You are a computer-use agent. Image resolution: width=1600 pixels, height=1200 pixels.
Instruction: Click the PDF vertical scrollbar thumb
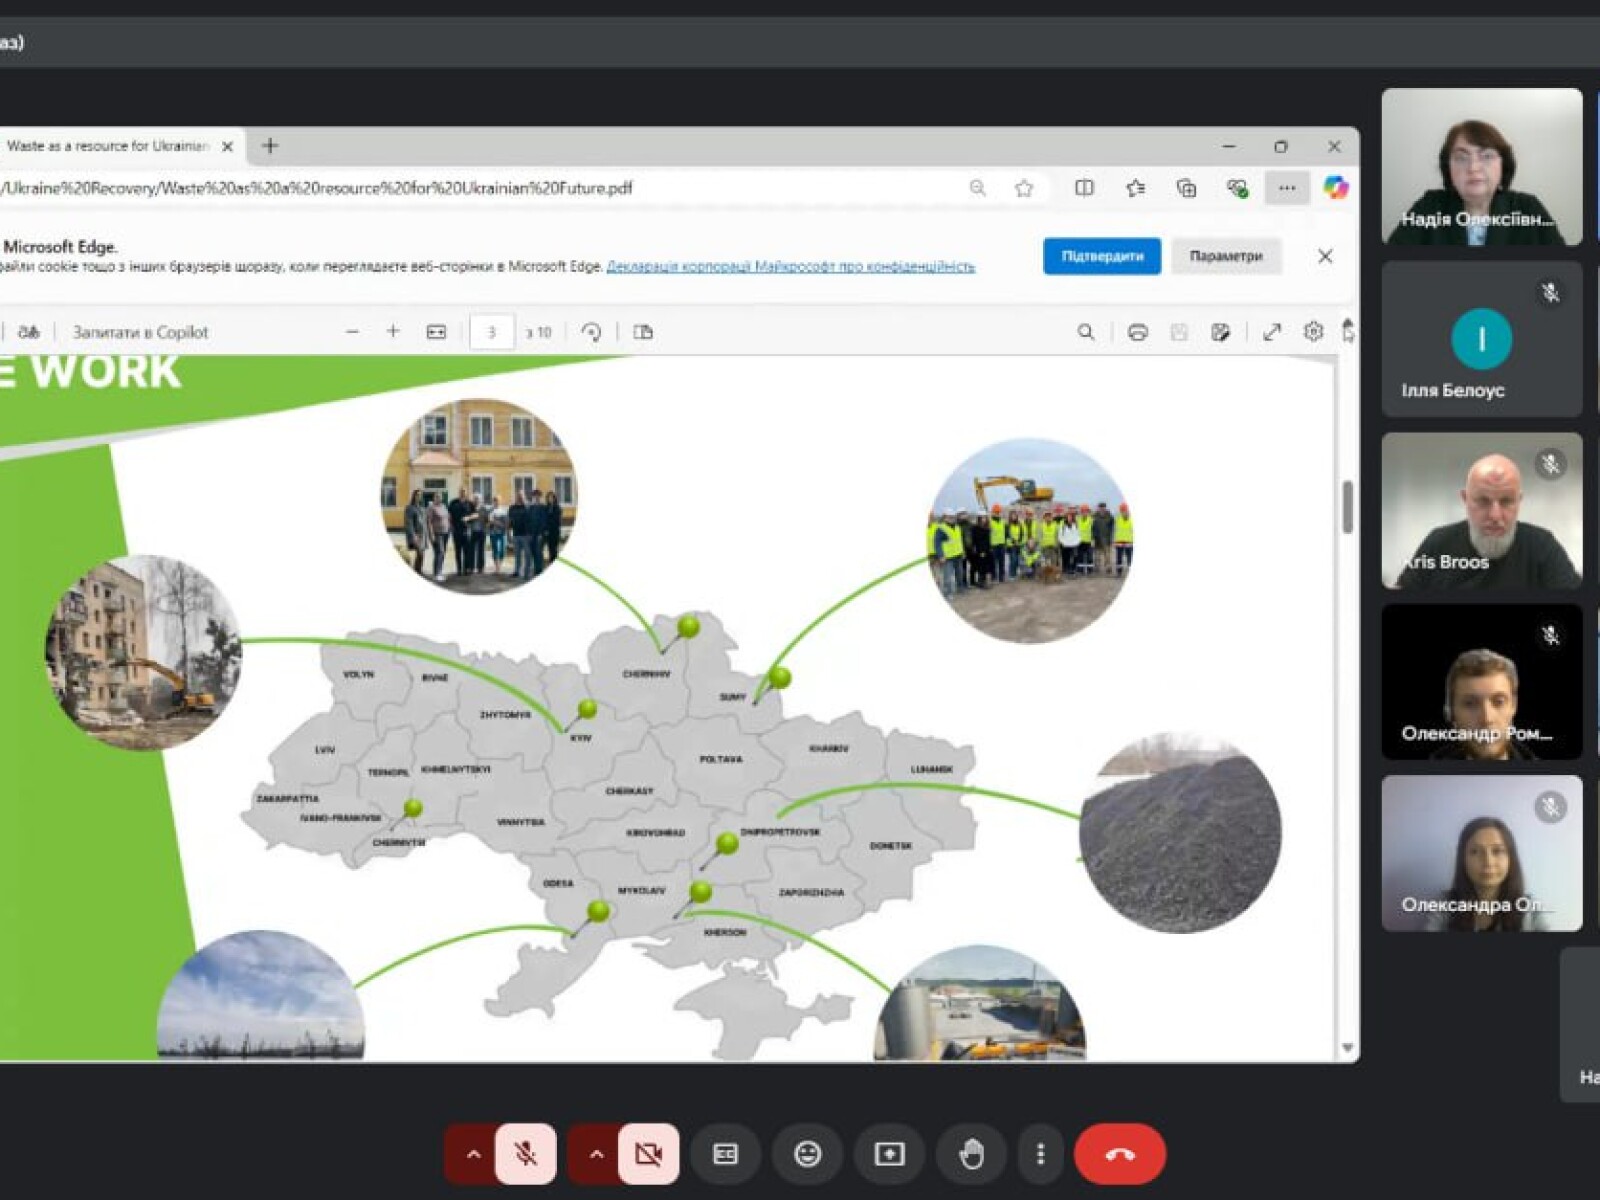1347,507
